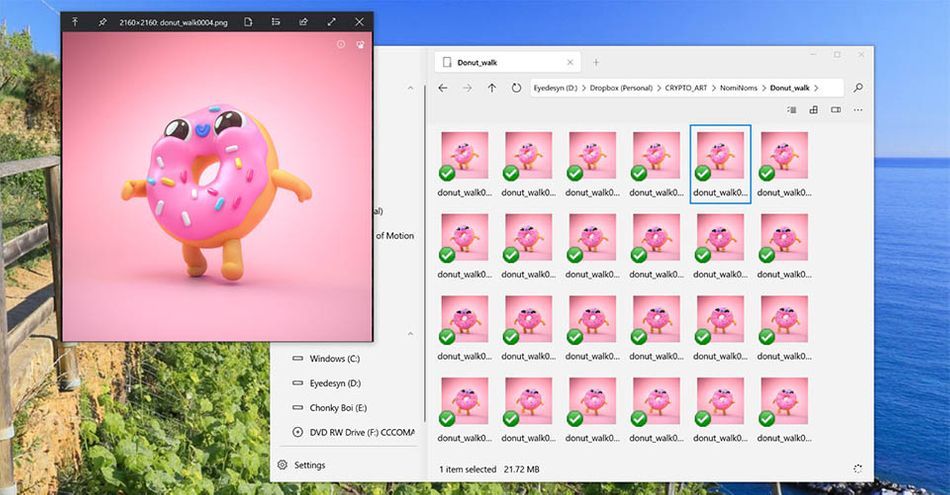This screenshot has width=950, height=495.
Task: Expand chevron after NomiNoms breadcrumb
Action: [x=763, y=88]
